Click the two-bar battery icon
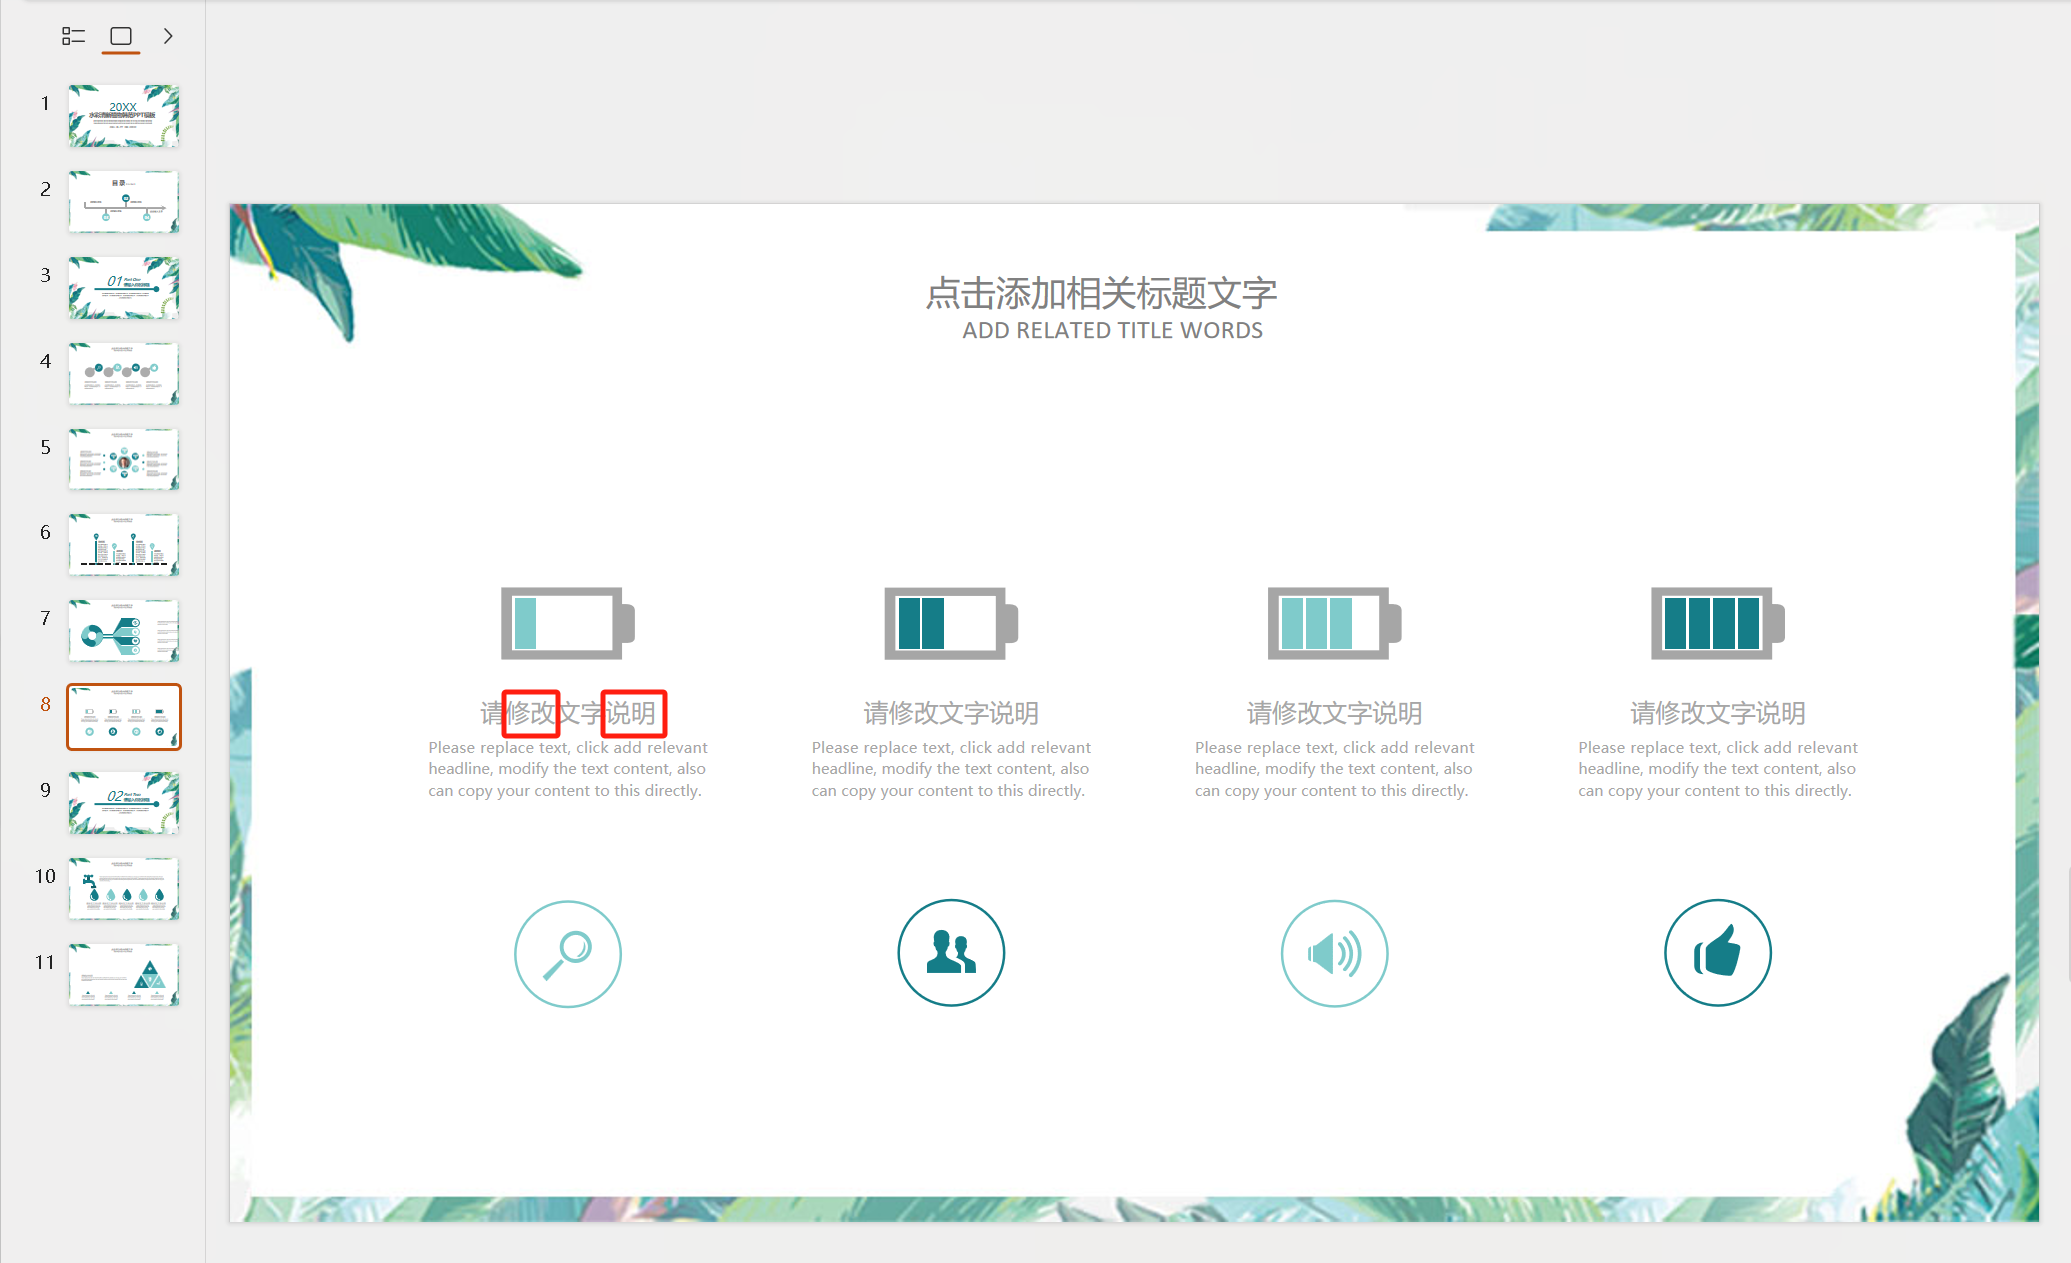2071x1263 pixels. [x=948, y=622]
